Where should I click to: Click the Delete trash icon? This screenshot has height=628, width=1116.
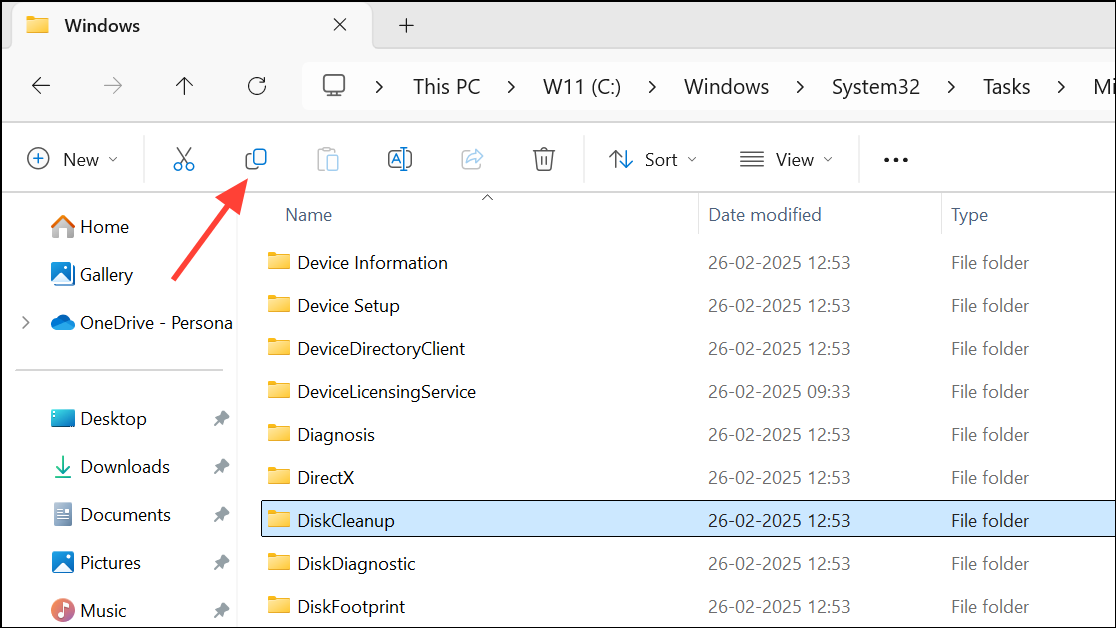(x=544, y=159)
